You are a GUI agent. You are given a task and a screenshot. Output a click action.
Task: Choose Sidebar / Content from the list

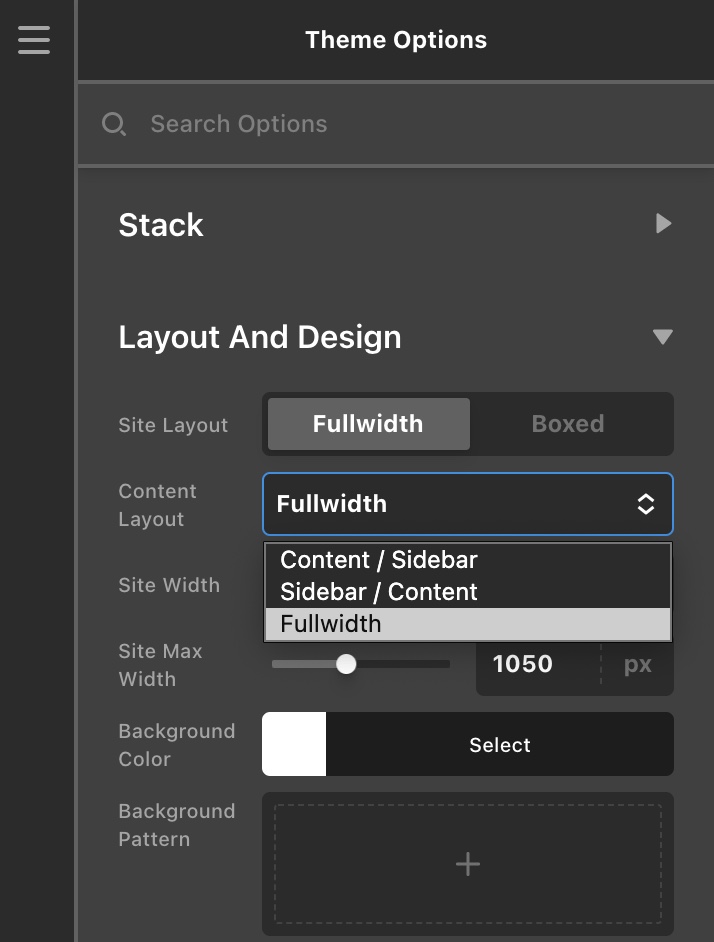tap(378, 592)
